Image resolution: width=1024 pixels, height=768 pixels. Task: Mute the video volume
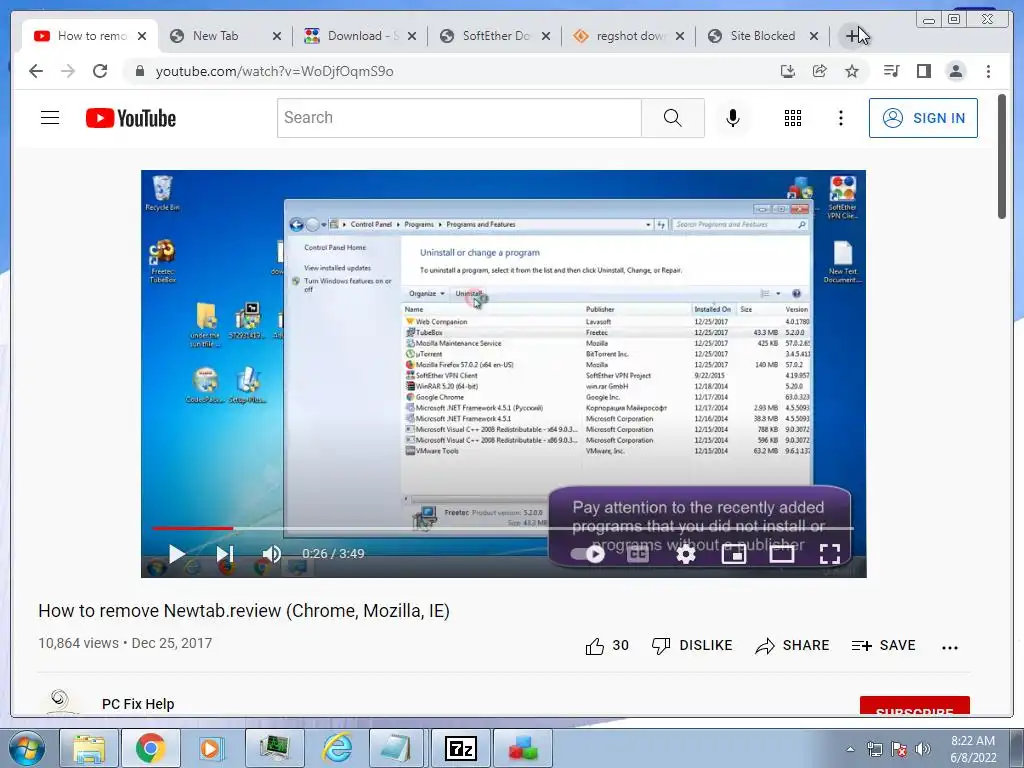point(271,554)
